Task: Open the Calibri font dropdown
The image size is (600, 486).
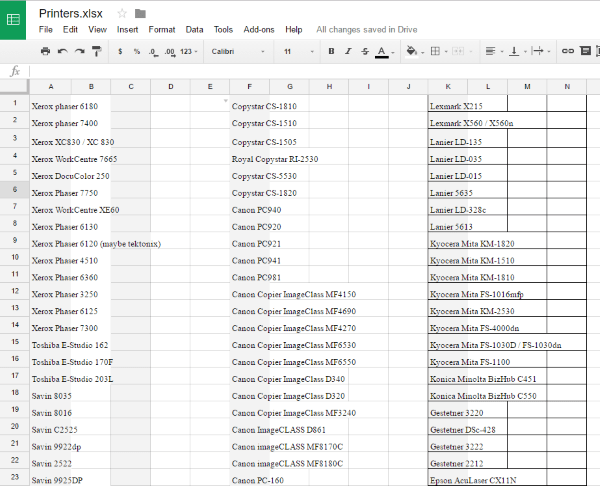Action: point(236,50)
